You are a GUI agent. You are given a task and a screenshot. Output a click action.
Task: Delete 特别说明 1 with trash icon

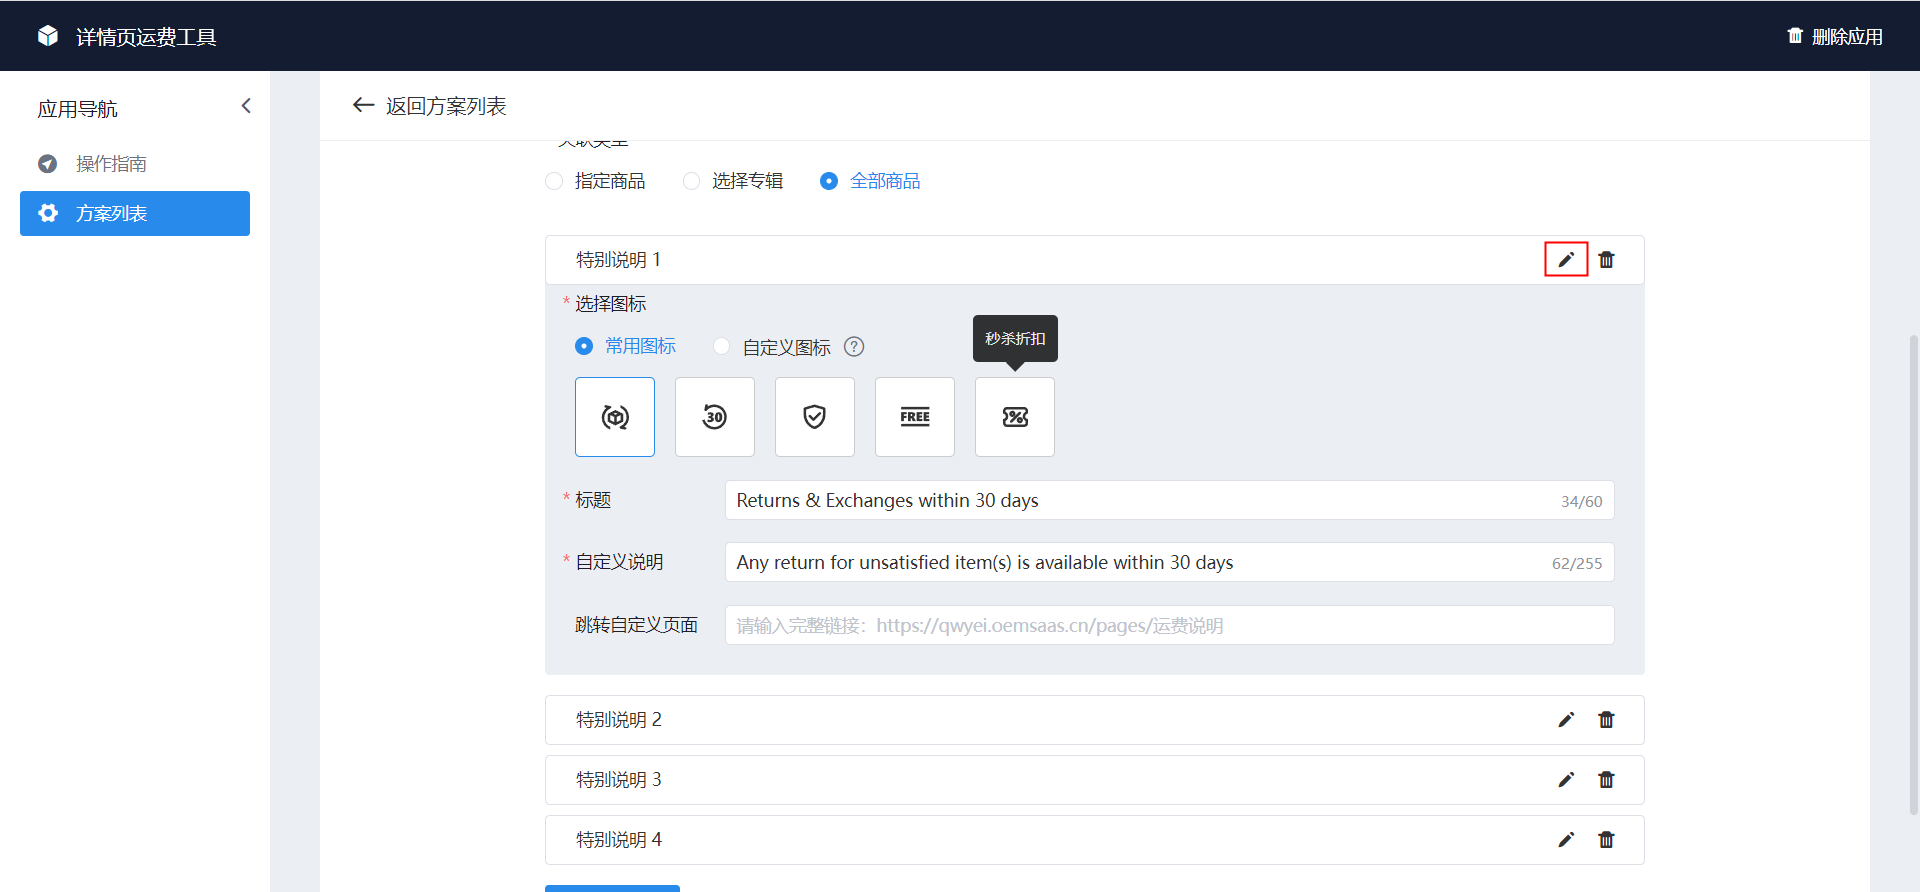pyautogui.click(x=1606, y=260)
